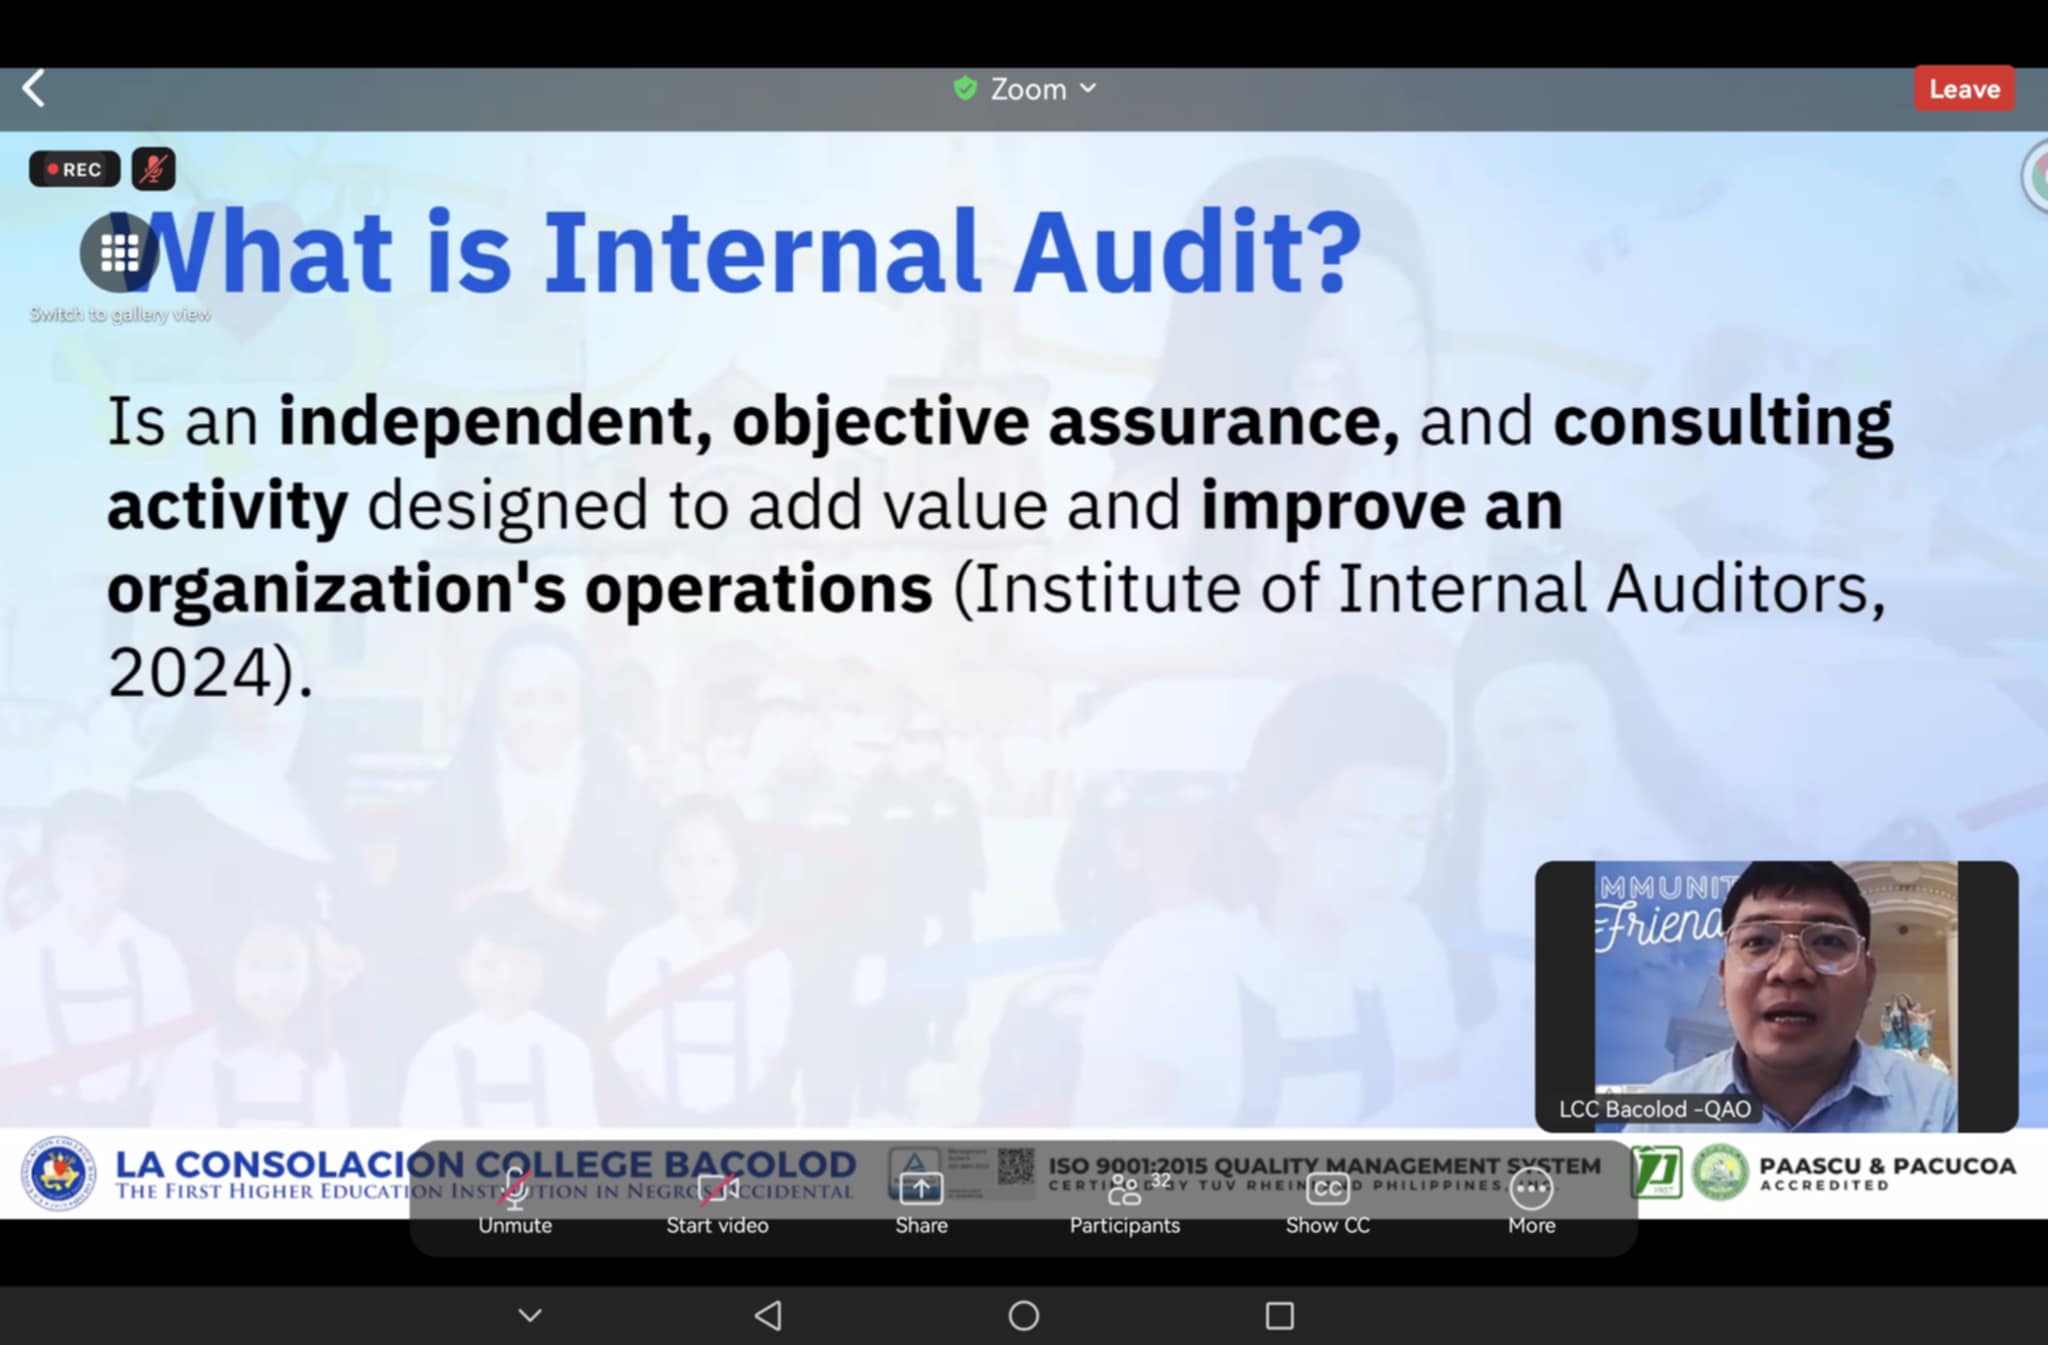The height and width of the screenshot is (1345, 2048).
Task: Tap the Android Home circle button
Action: 1023,1315
